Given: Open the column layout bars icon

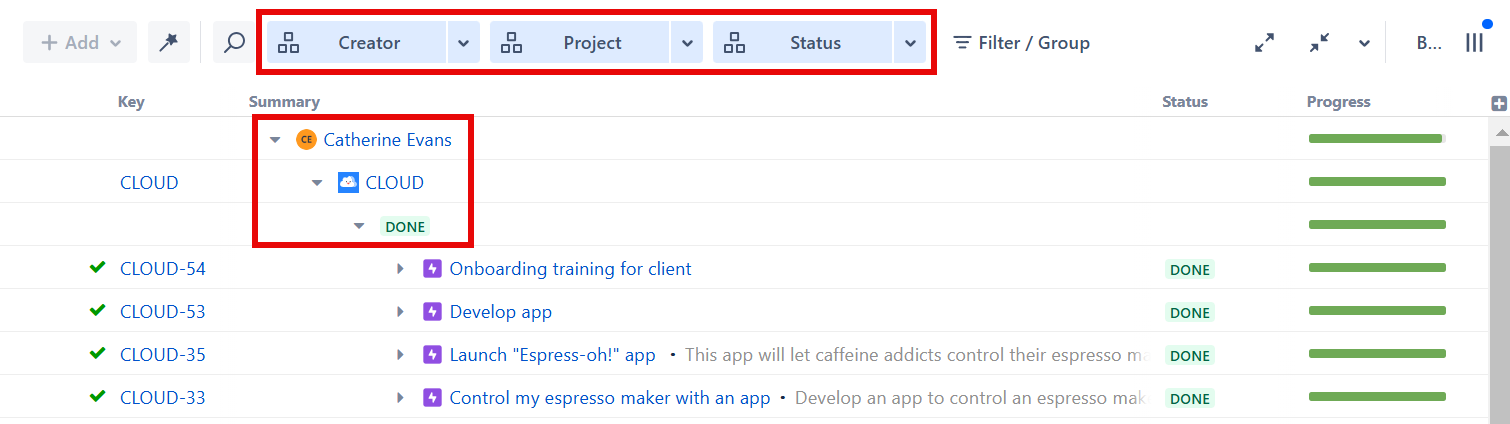Looking at the screenshot, I should pyautogui.click(x=1474, y=43).
